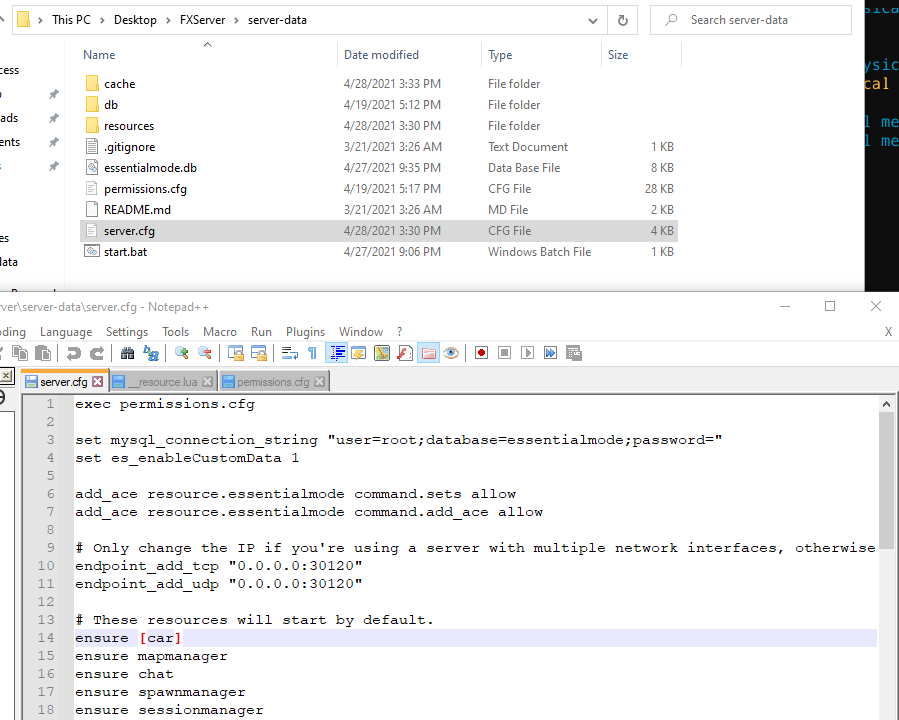Click the Explorer refresh button
This screenshot has width=899, height=720.
pos(623,21)
